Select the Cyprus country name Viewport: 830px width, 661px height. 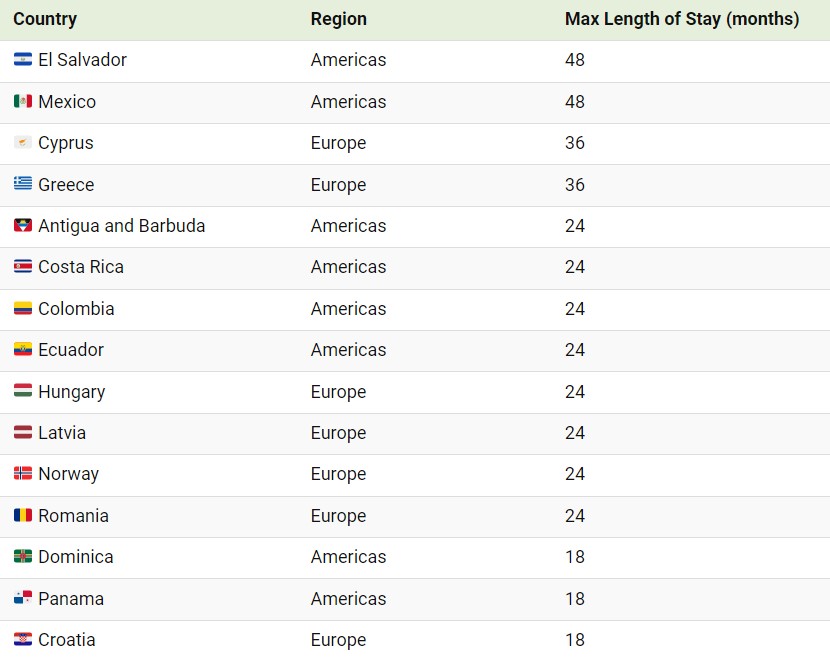(66, 143)
